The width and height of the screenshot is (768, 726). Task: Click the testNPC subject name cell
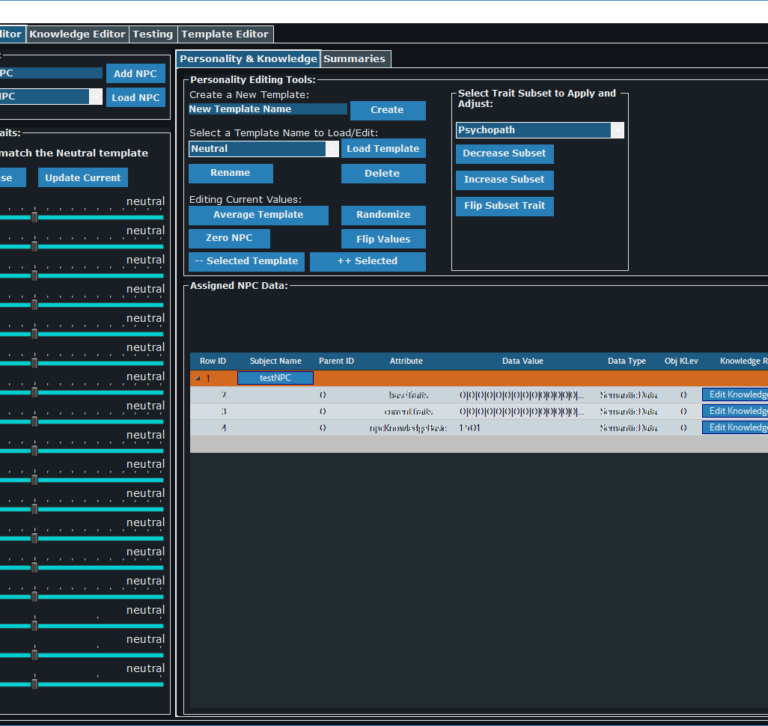pos(275,378)
